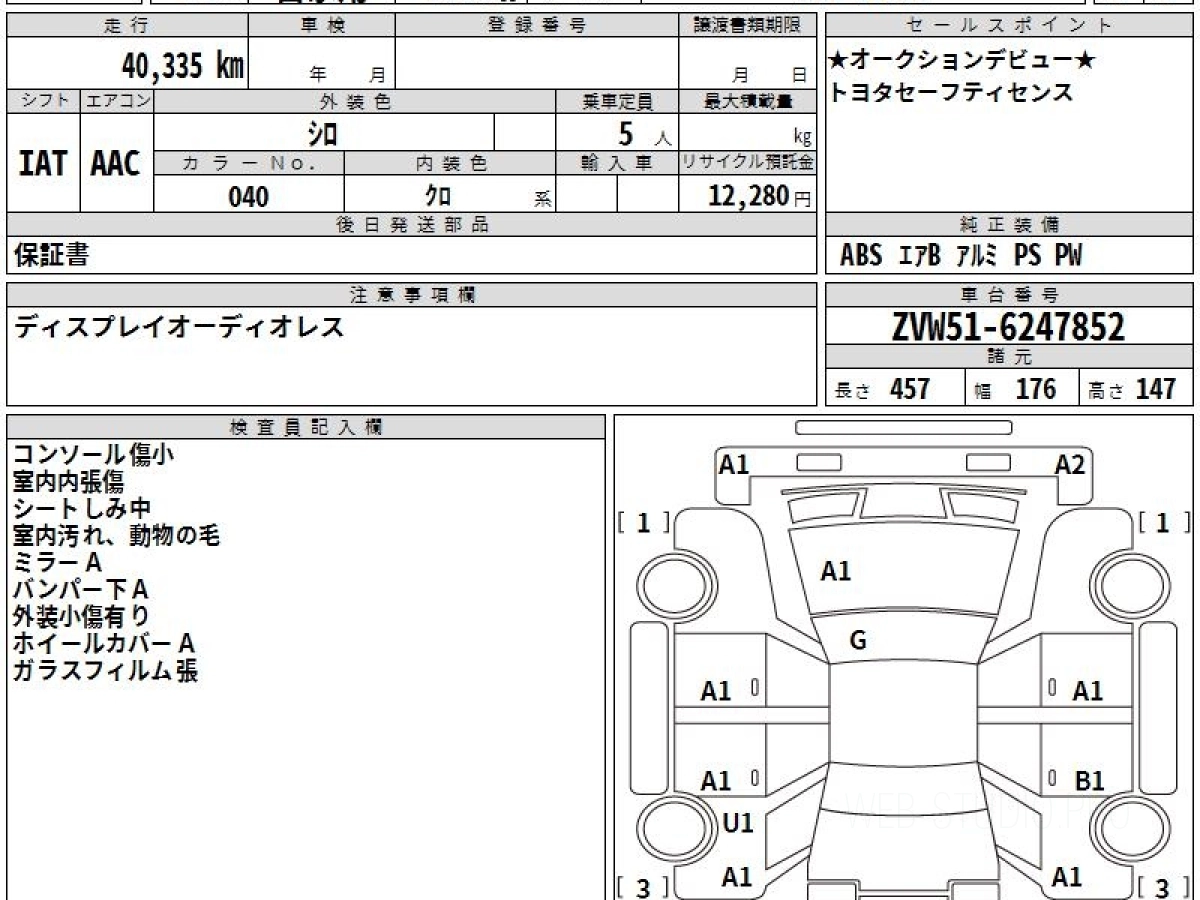Select the 保証書 later-shipped parts entry
This screenshot has height=900, width=1200.
(x=51, y=255)
